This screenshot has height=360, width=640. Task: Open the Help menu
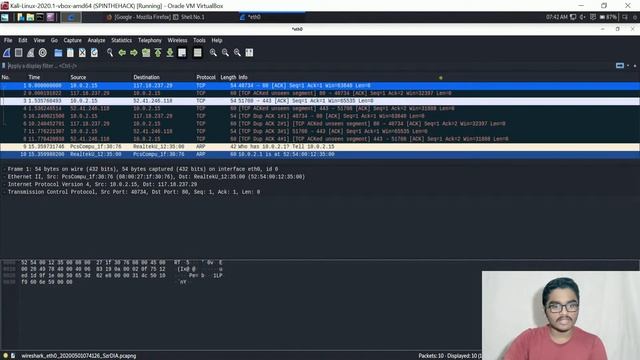click(217, 40)
